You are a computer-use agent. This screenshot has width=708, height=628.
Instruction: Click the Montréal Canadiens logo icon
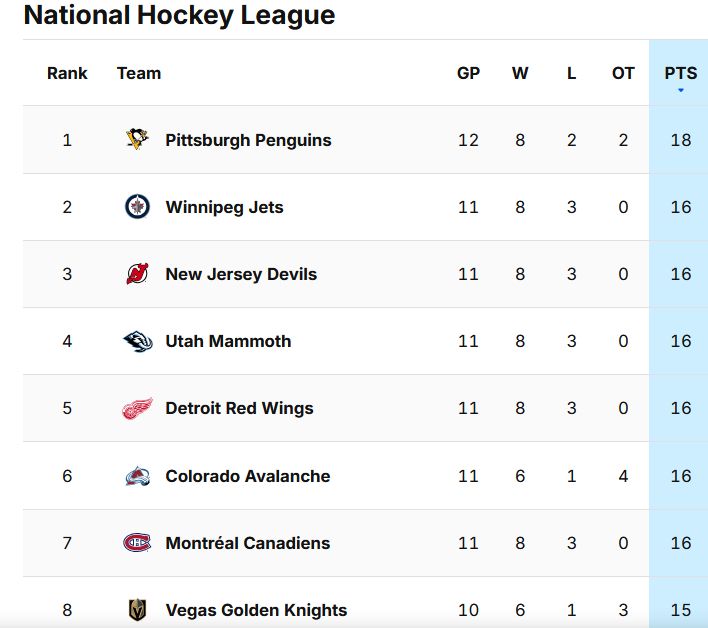tap(137, 543)
